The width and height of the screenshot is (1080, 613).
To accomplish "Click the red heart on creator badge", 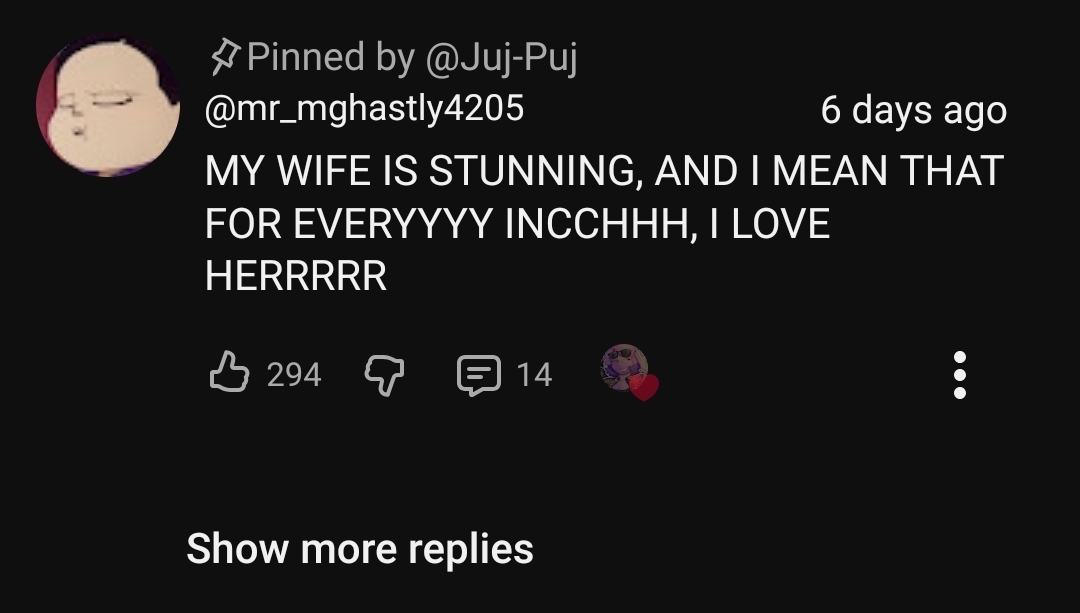I will [644, 387].
